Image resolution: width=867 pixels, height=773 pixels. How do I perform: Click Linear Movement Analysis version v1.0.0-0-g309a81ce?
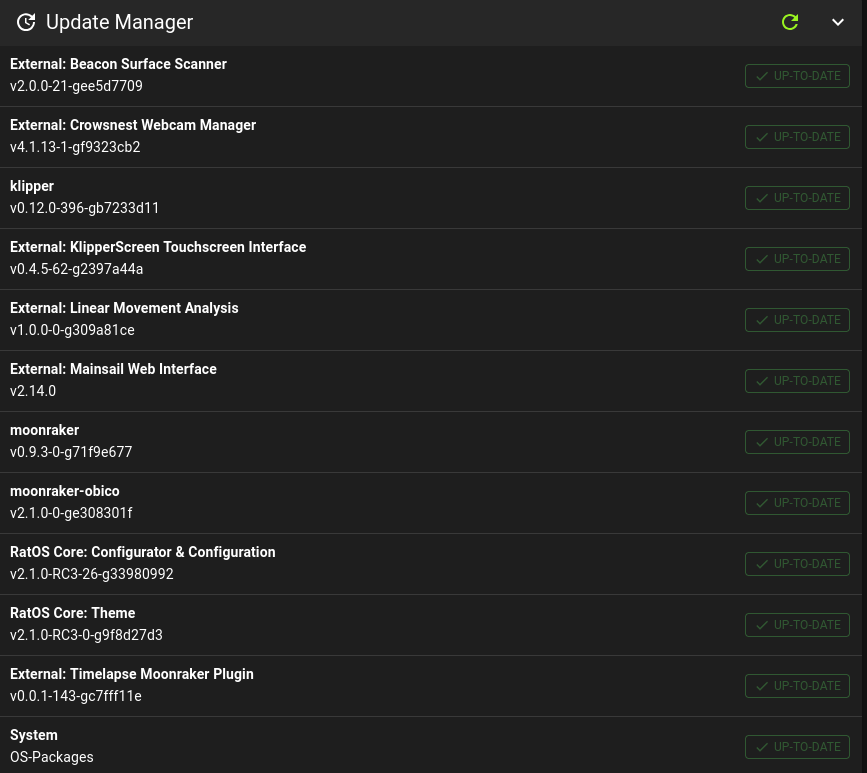[72, 330]
